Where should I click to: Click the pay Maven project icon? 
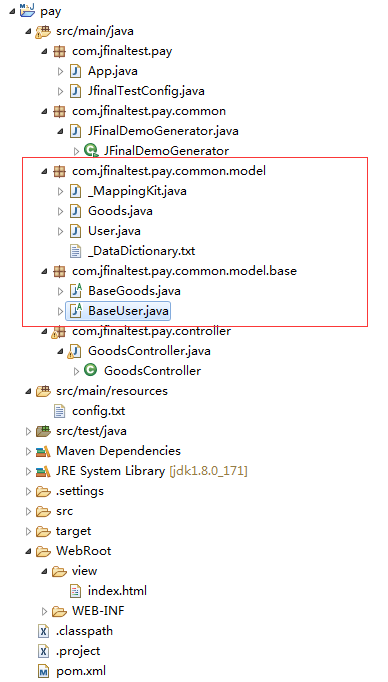coord(27,10)
